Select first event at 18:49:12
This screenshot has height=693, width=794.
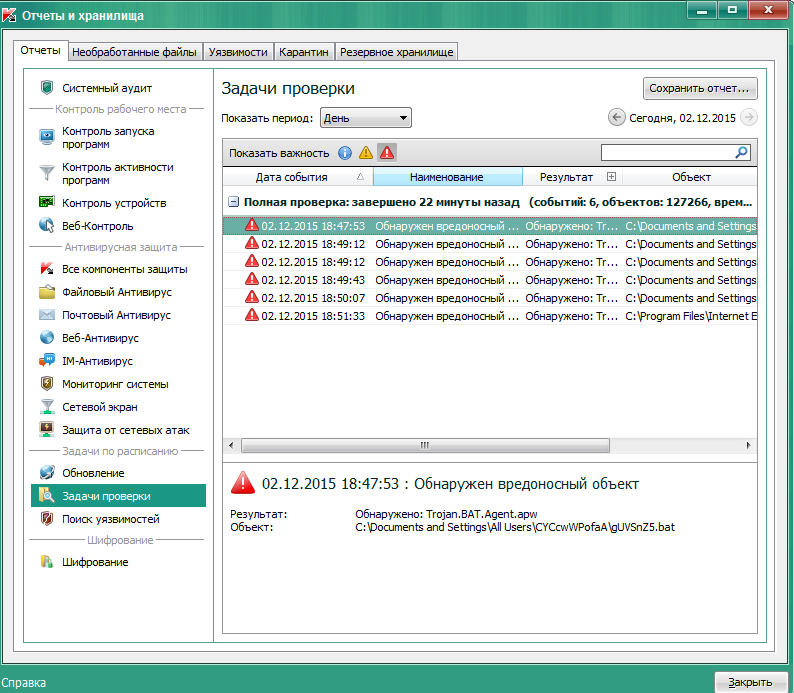click(x=490, y=244)
